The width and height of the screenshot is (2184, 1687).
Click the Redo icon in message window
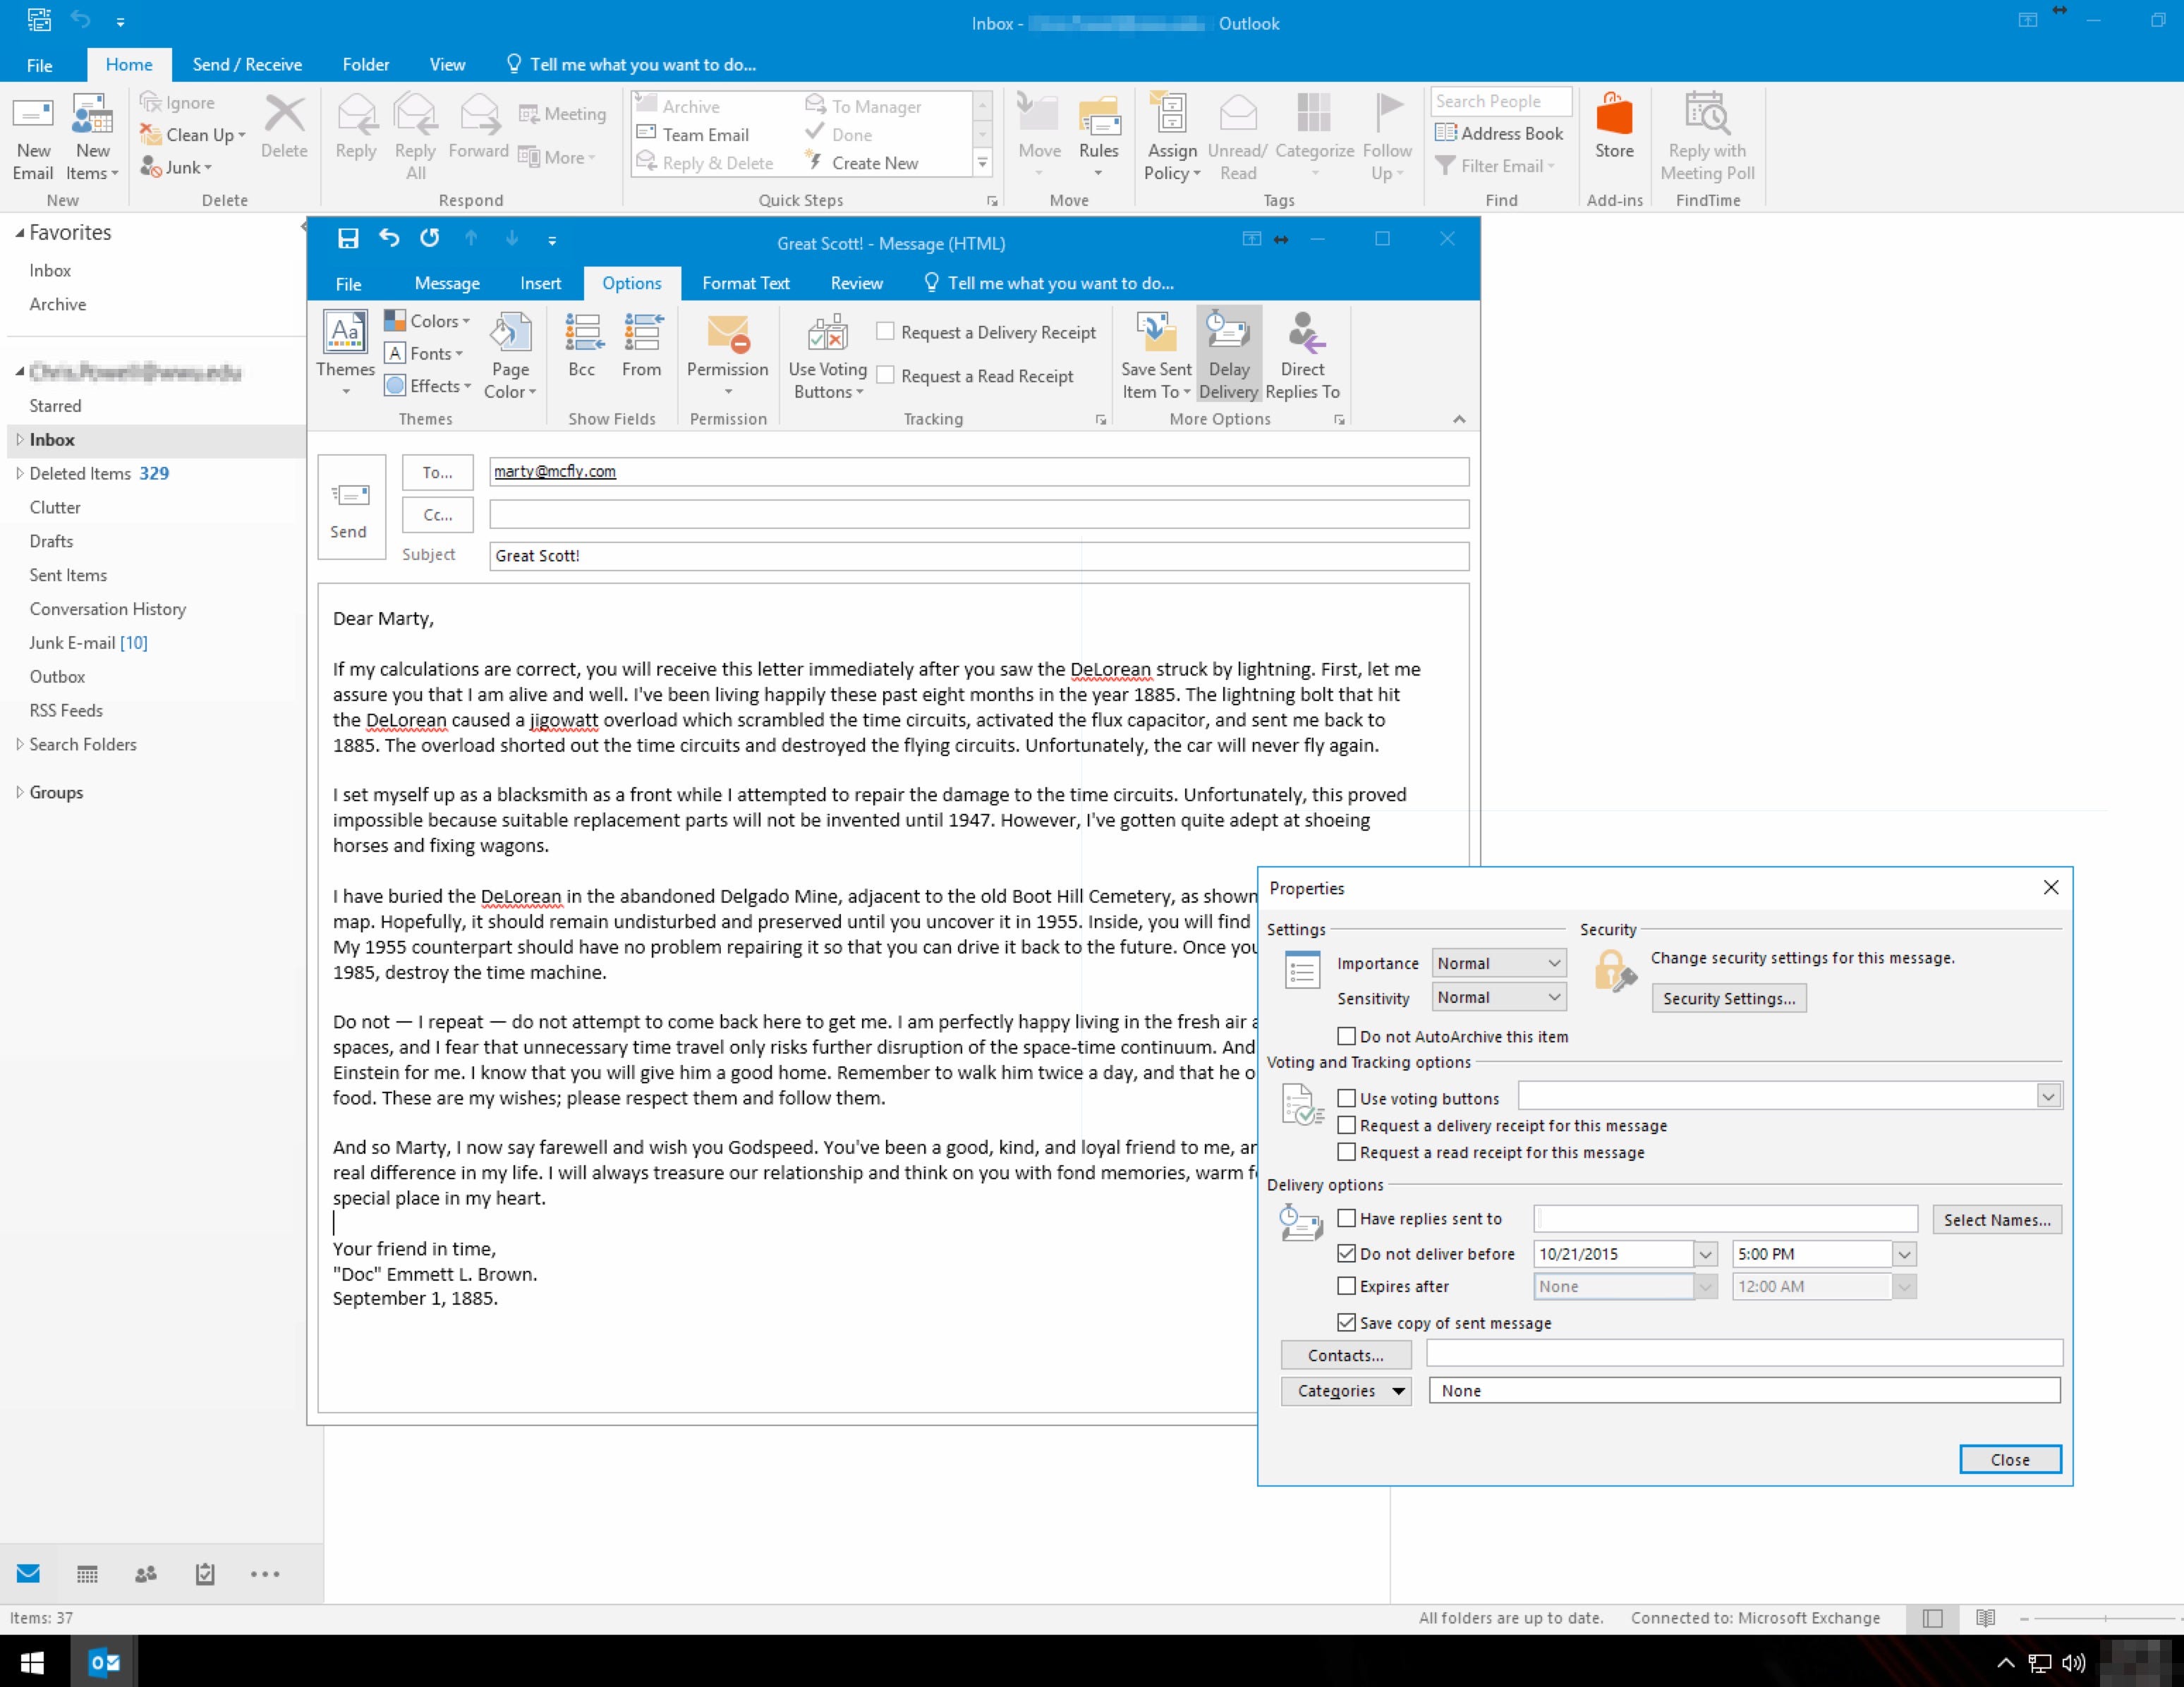tap(429, 238)
